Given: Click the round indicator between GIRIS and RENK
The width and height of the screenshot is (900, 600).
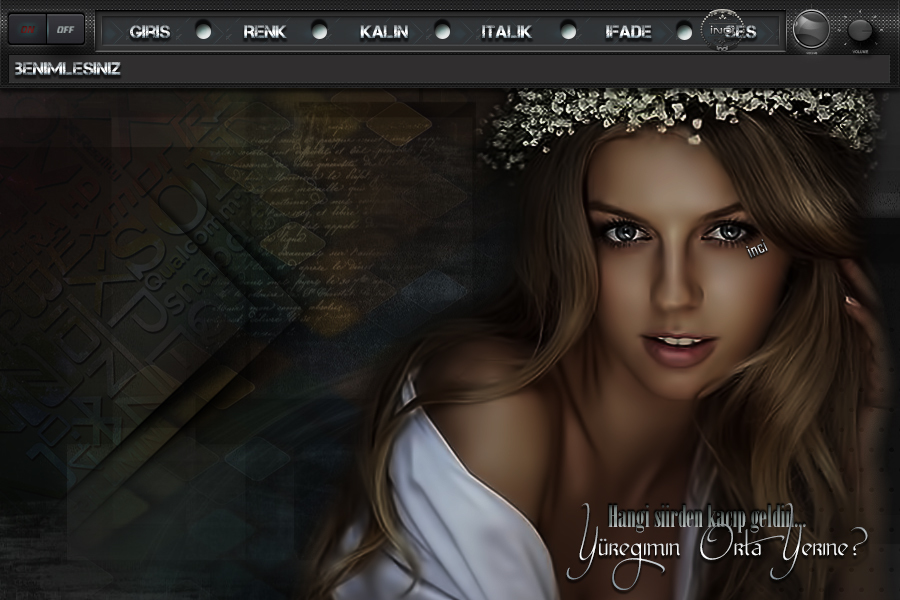Looking at the screenshot, I should click(204, 32).
